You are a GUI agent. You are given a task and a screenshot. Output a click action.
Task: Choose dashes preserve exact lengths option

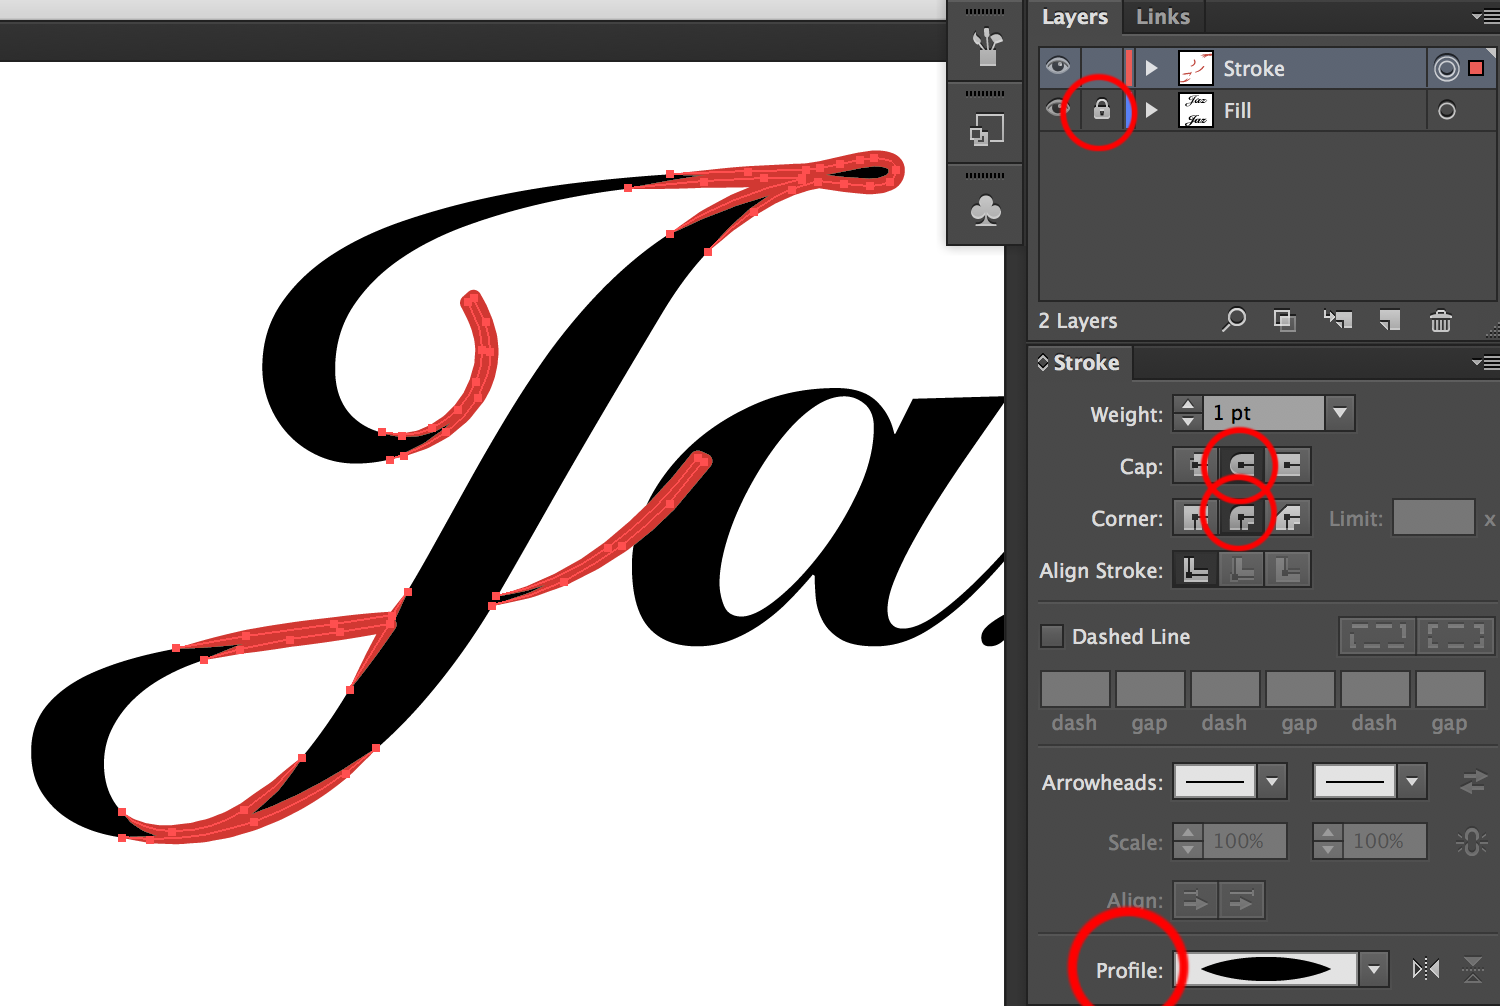(1378, 636)
